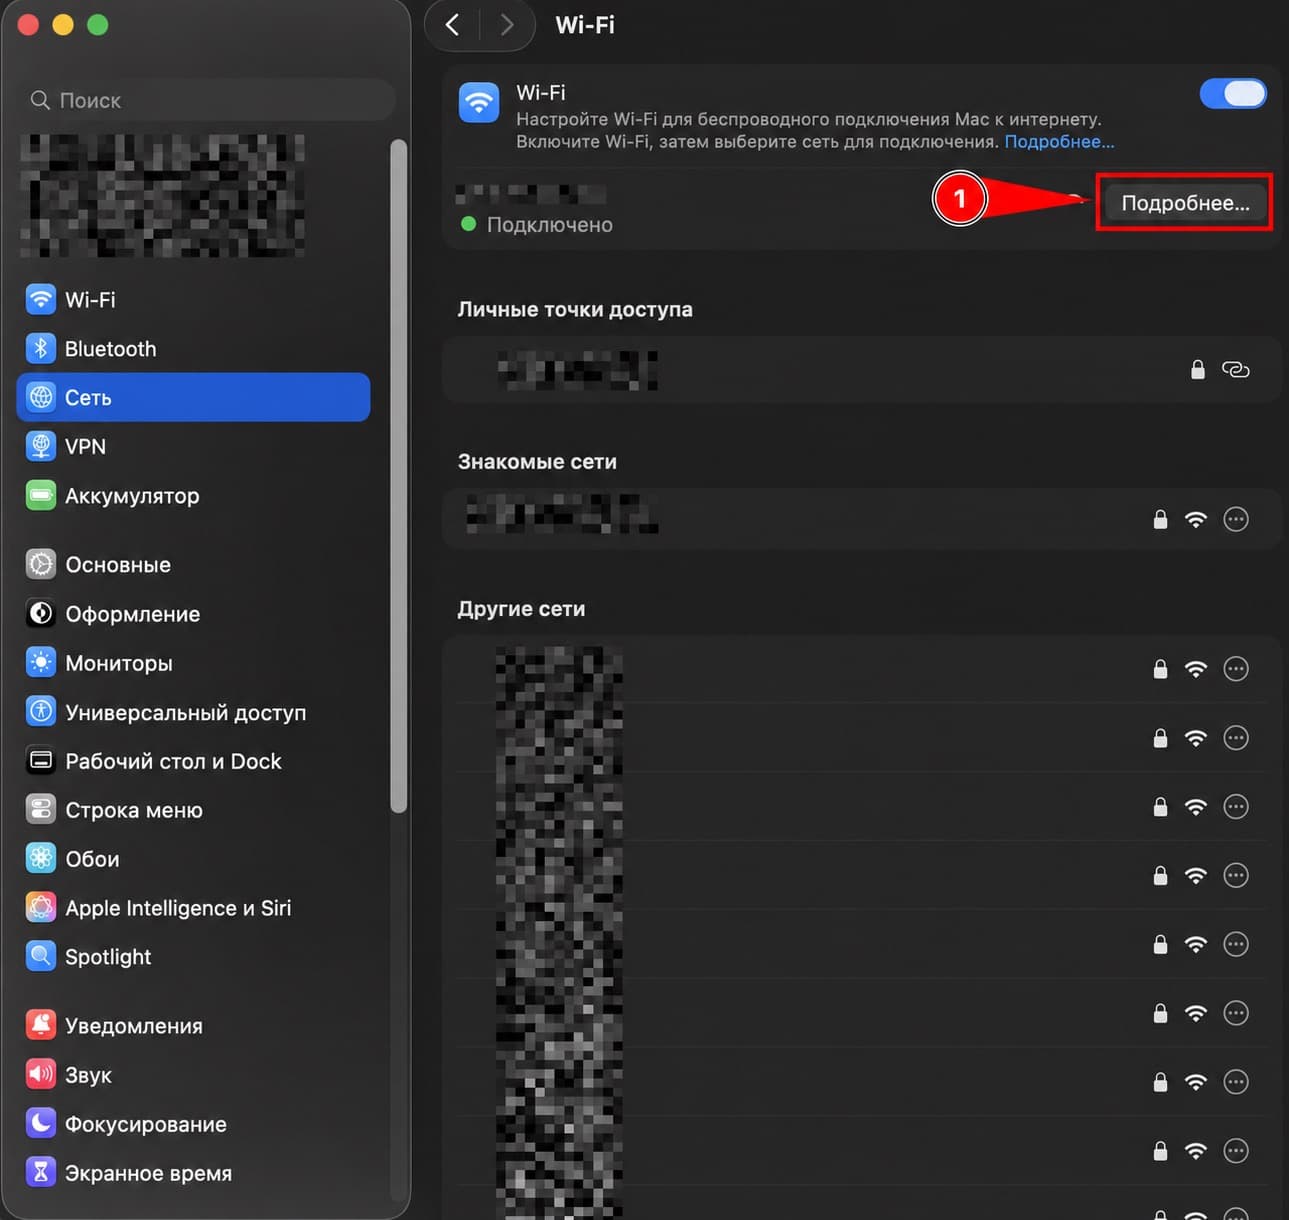
Task: Click the link icon of personal hotspot
Action: point(1236,369)
